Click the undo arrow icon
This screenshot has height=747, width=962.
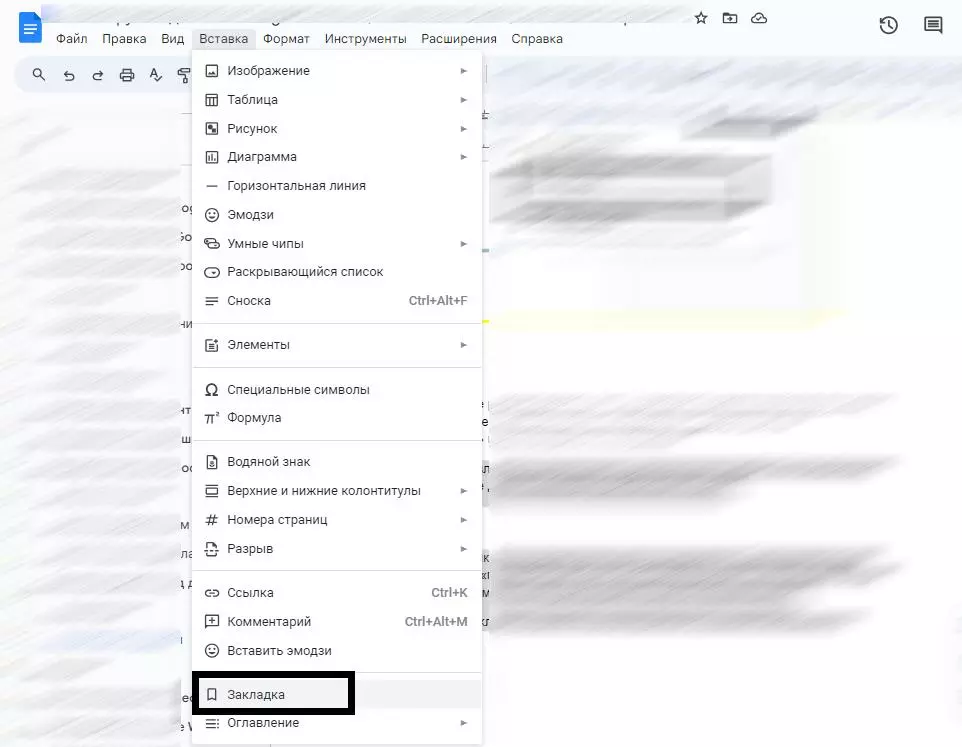[69, 74]
